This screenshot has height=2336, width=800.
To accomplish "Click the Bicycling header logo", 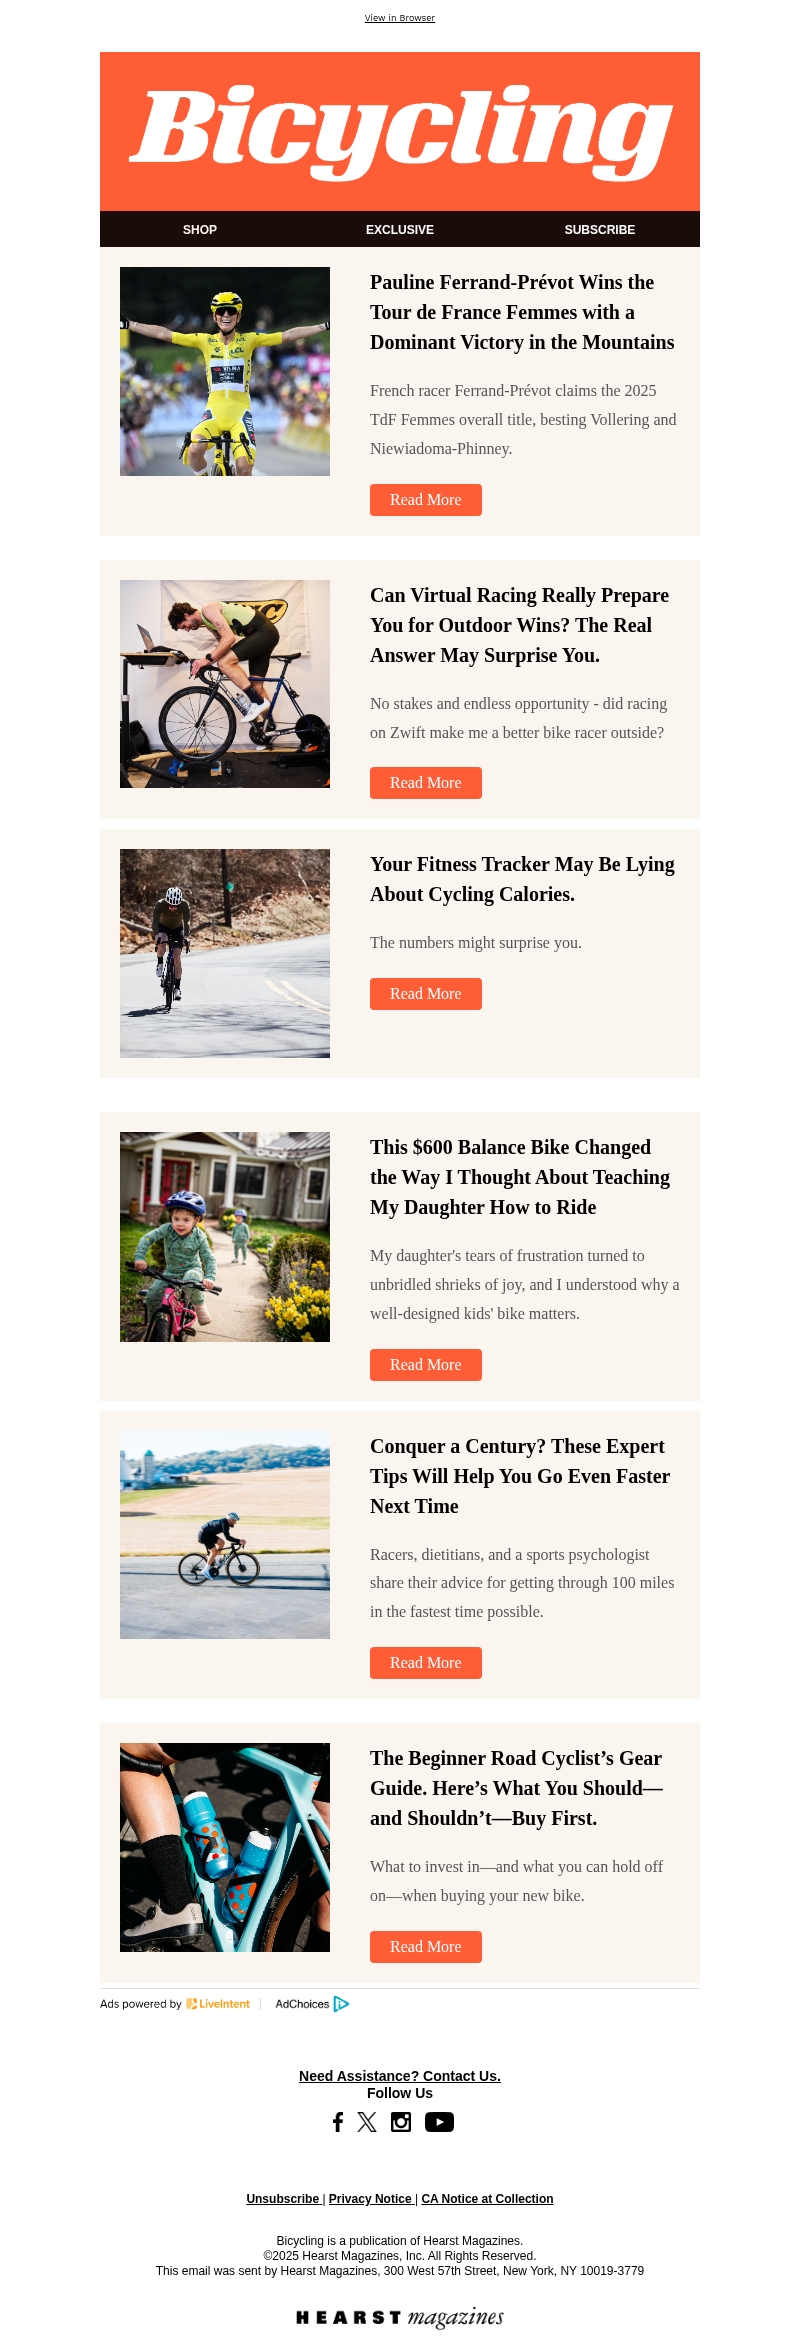I will pos(400,131).
